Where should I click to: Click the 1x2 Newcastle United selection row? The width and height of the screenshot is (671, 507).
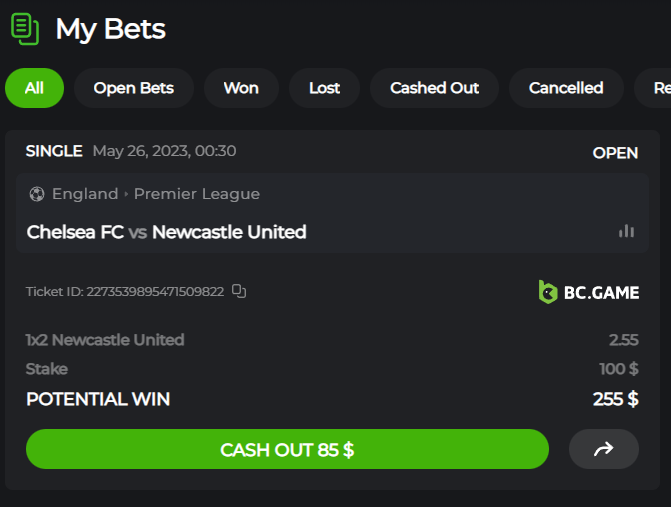click(x=105, y=340)
